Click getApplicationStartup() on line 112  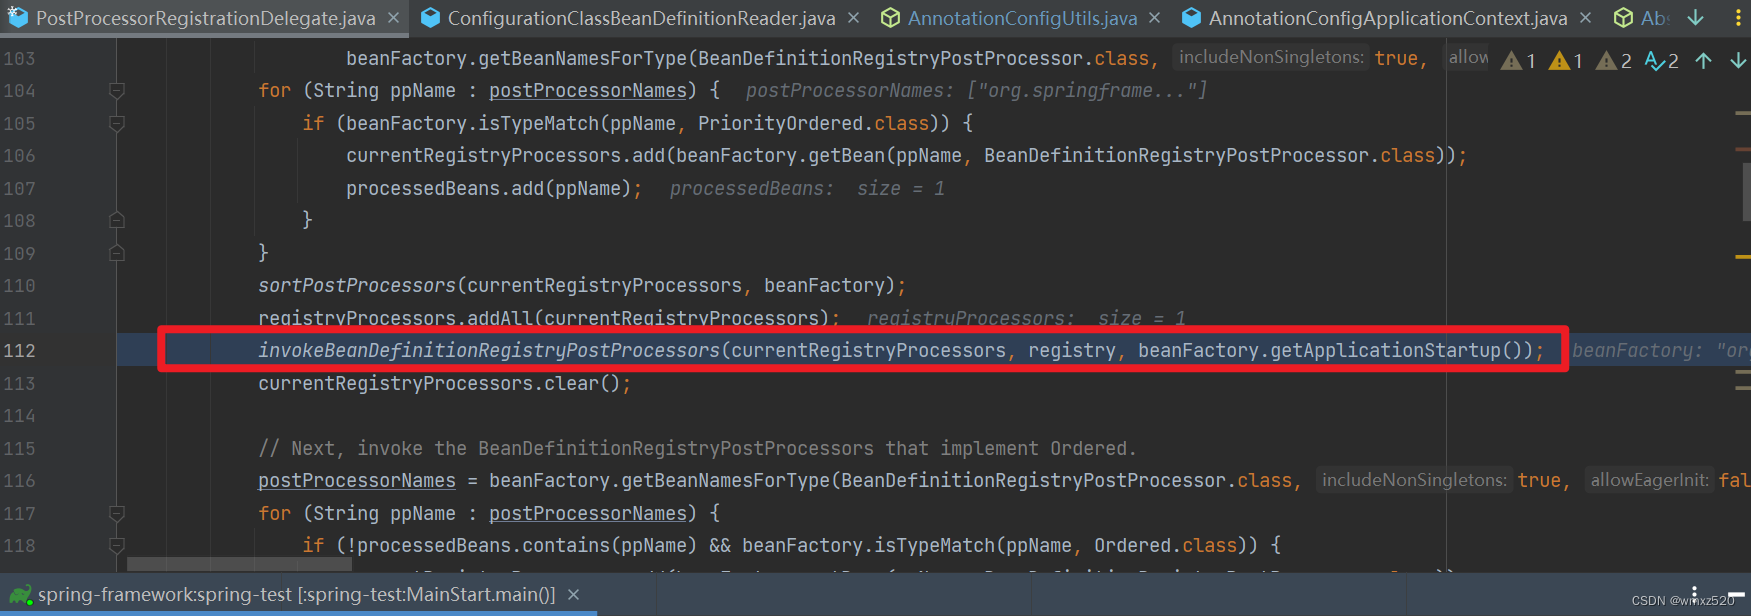tap(1396, 351)
